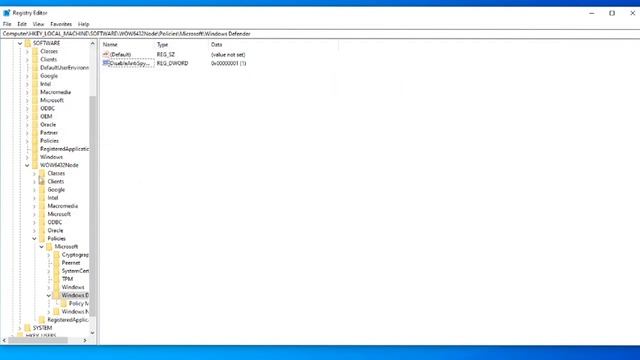Click the SystemCertificates folder icon

(x=57, y=271)
